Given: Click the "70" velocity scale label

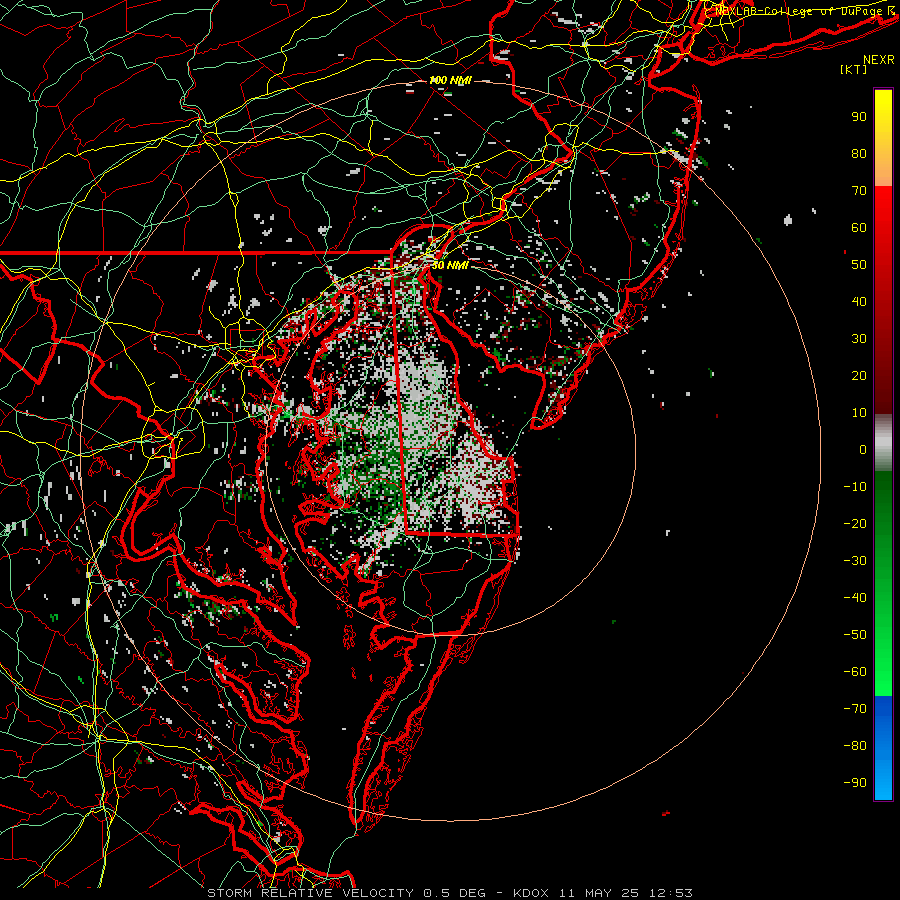Looking at the screenshot, I should click(x=859, y=191).
